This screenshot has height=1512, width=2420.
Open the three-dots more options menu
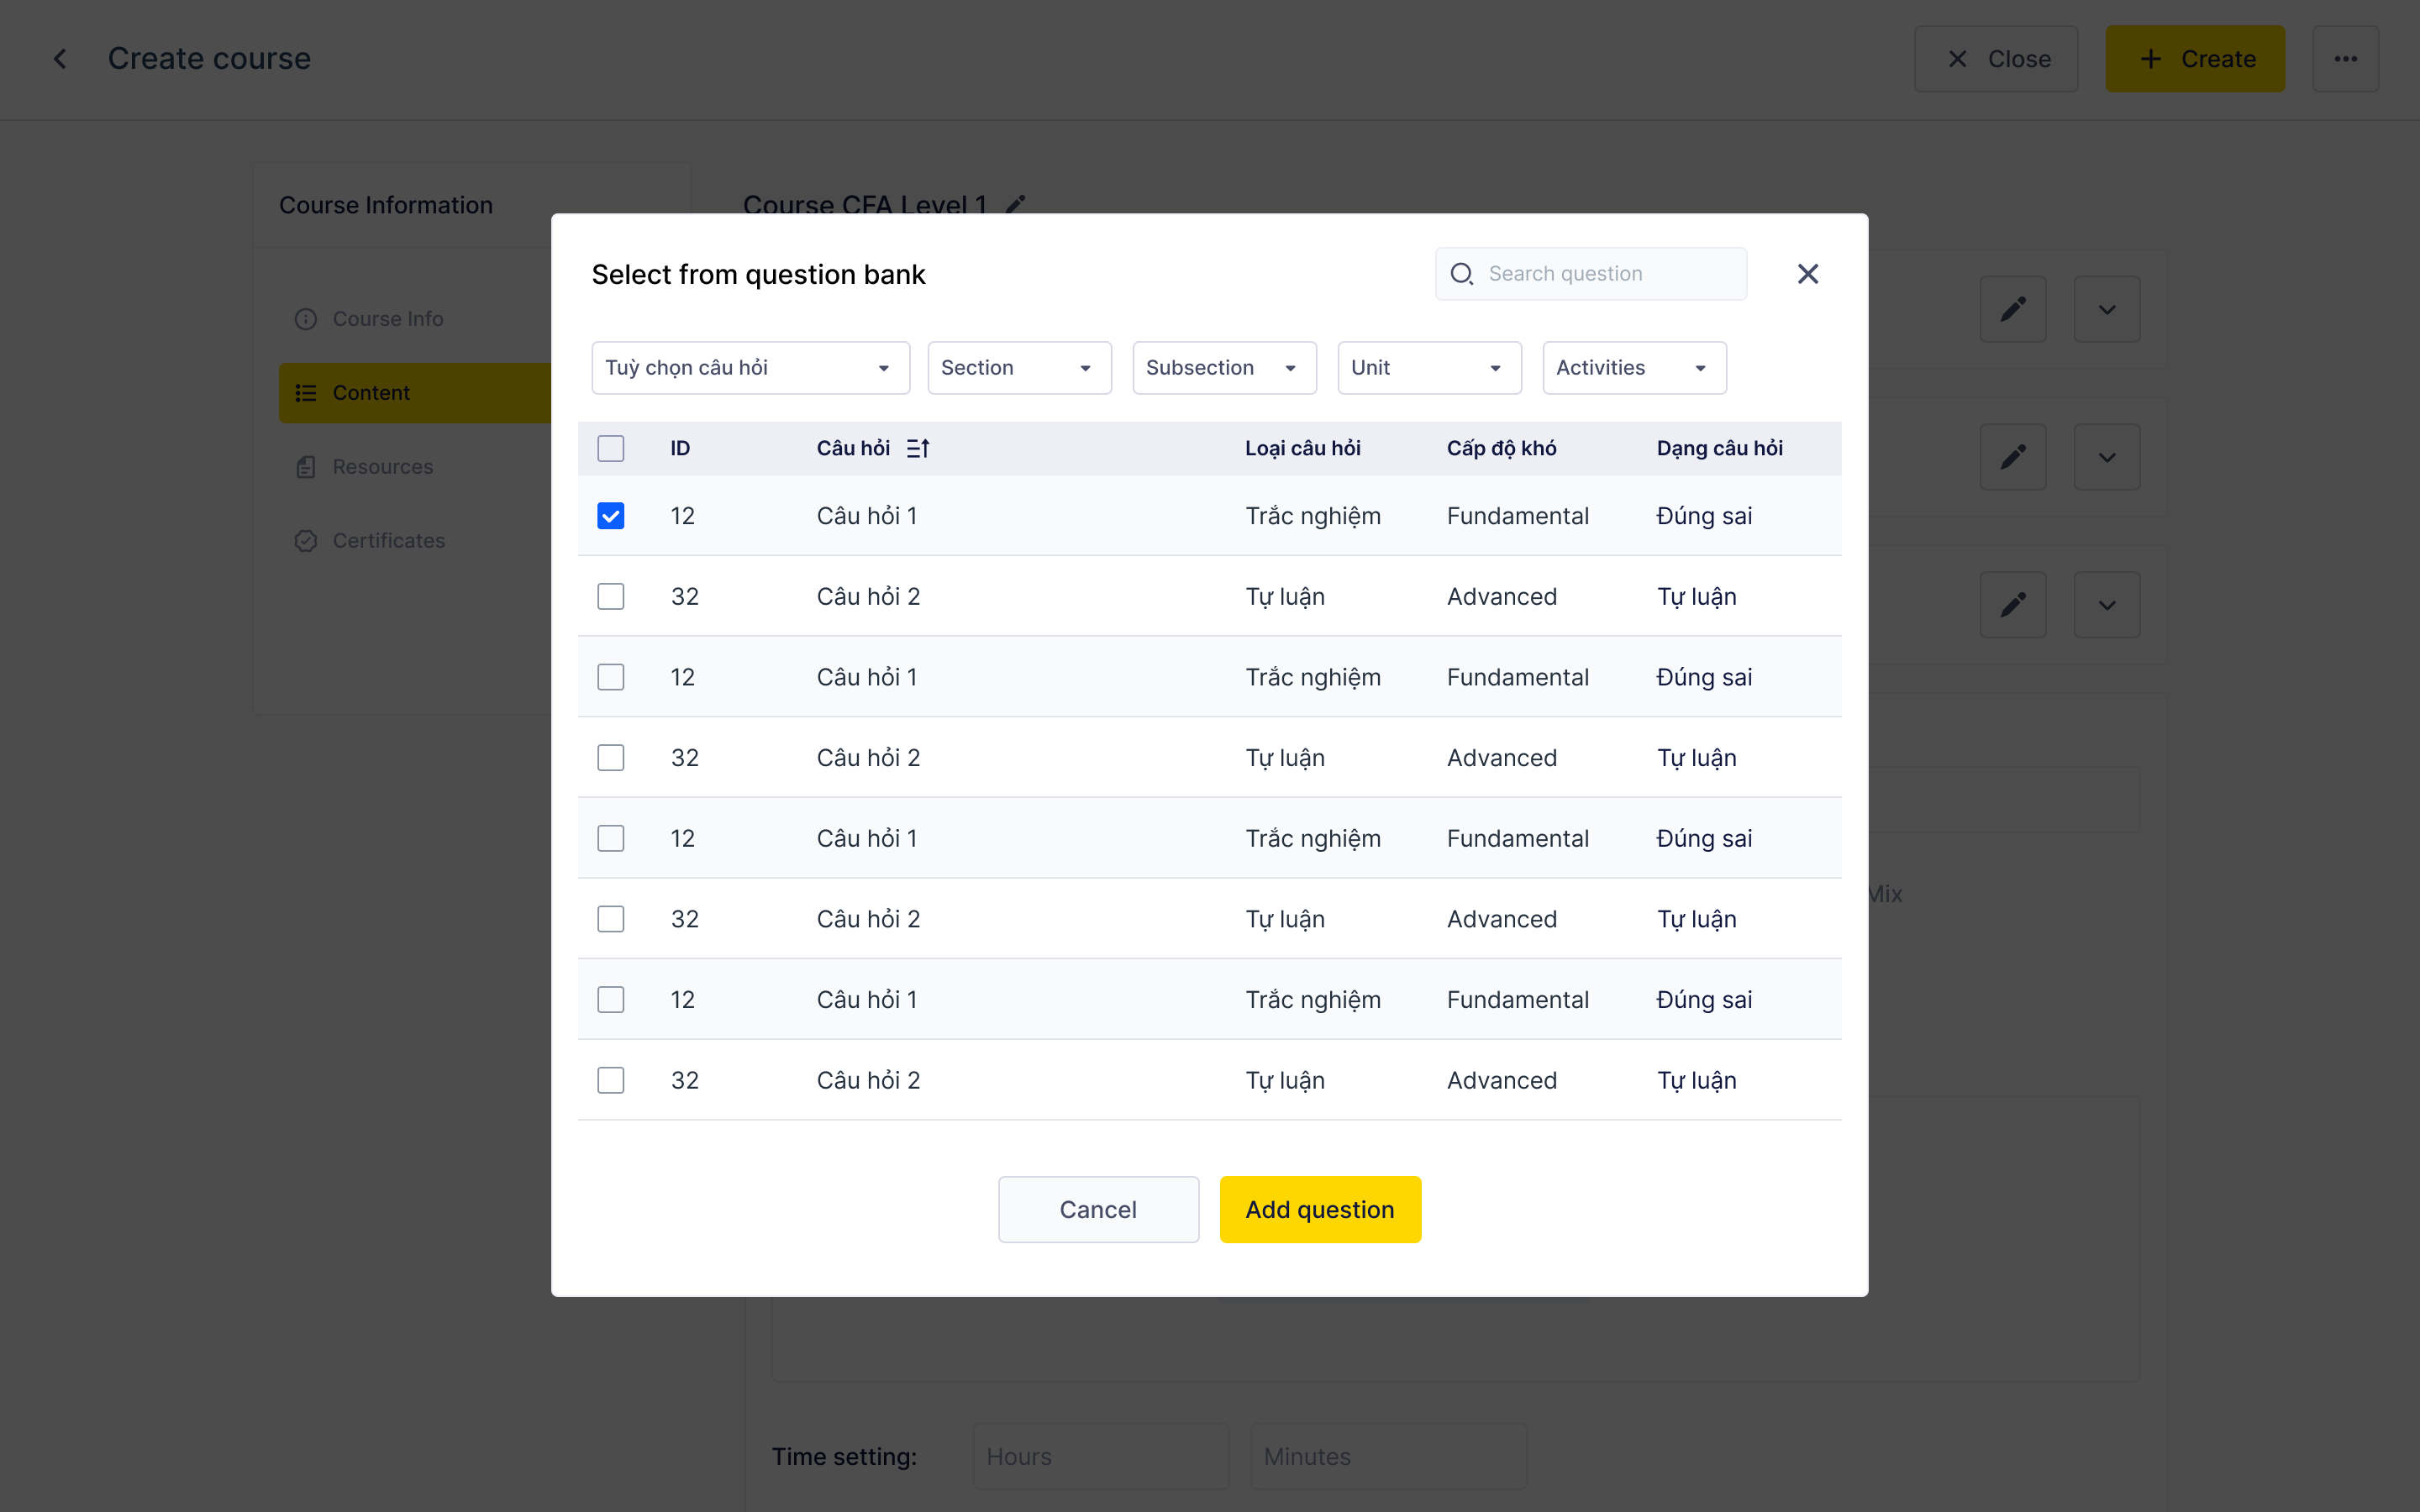point(2345,59)
